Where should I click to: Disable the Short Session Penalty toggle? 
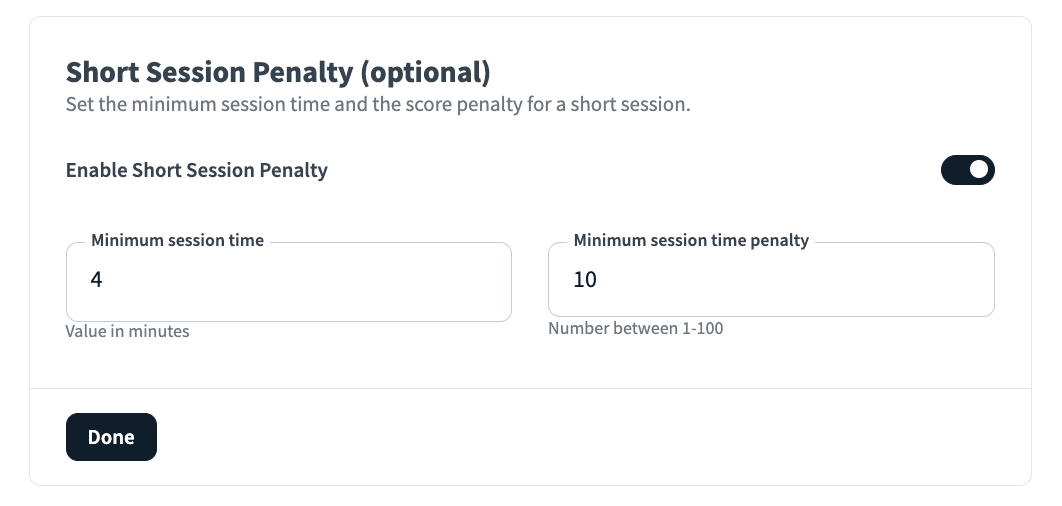pos(967,170)
